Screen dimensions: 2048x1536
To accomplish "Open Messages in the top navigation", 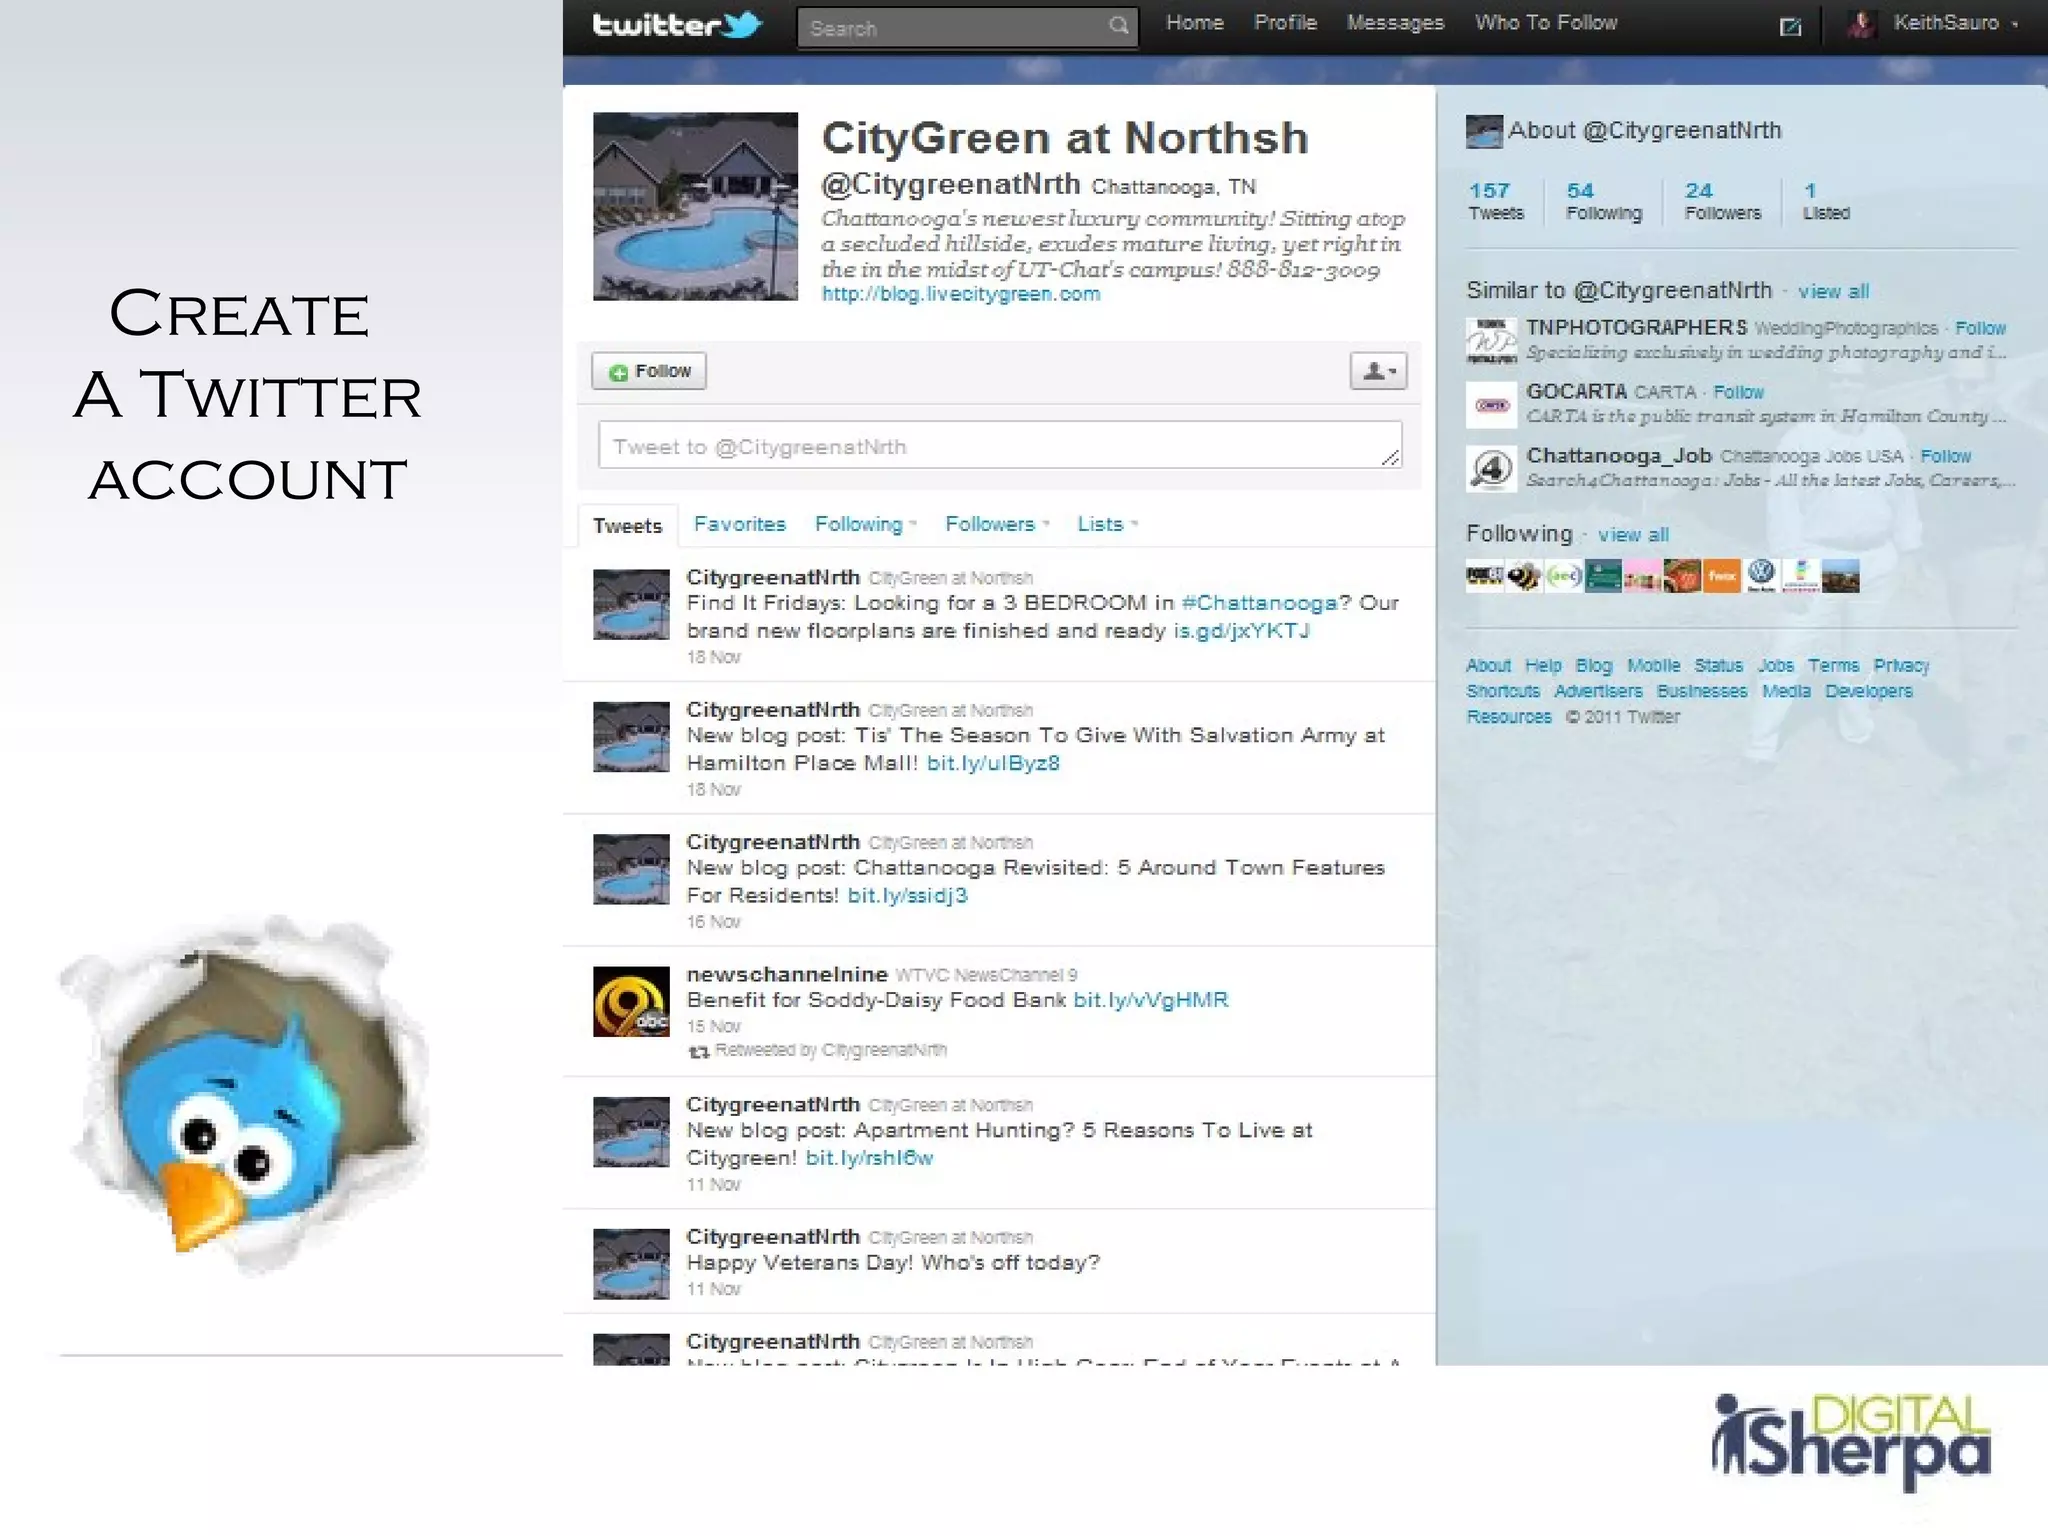I will (x=1395, y=23).
